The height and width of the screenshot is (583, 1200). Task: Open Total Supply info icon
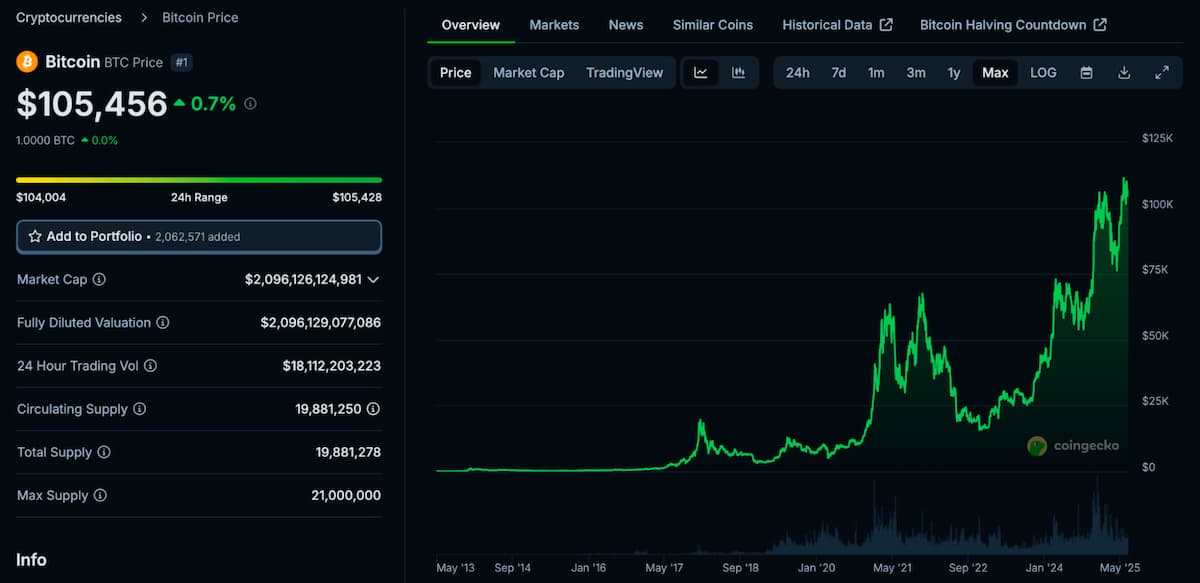104,452
